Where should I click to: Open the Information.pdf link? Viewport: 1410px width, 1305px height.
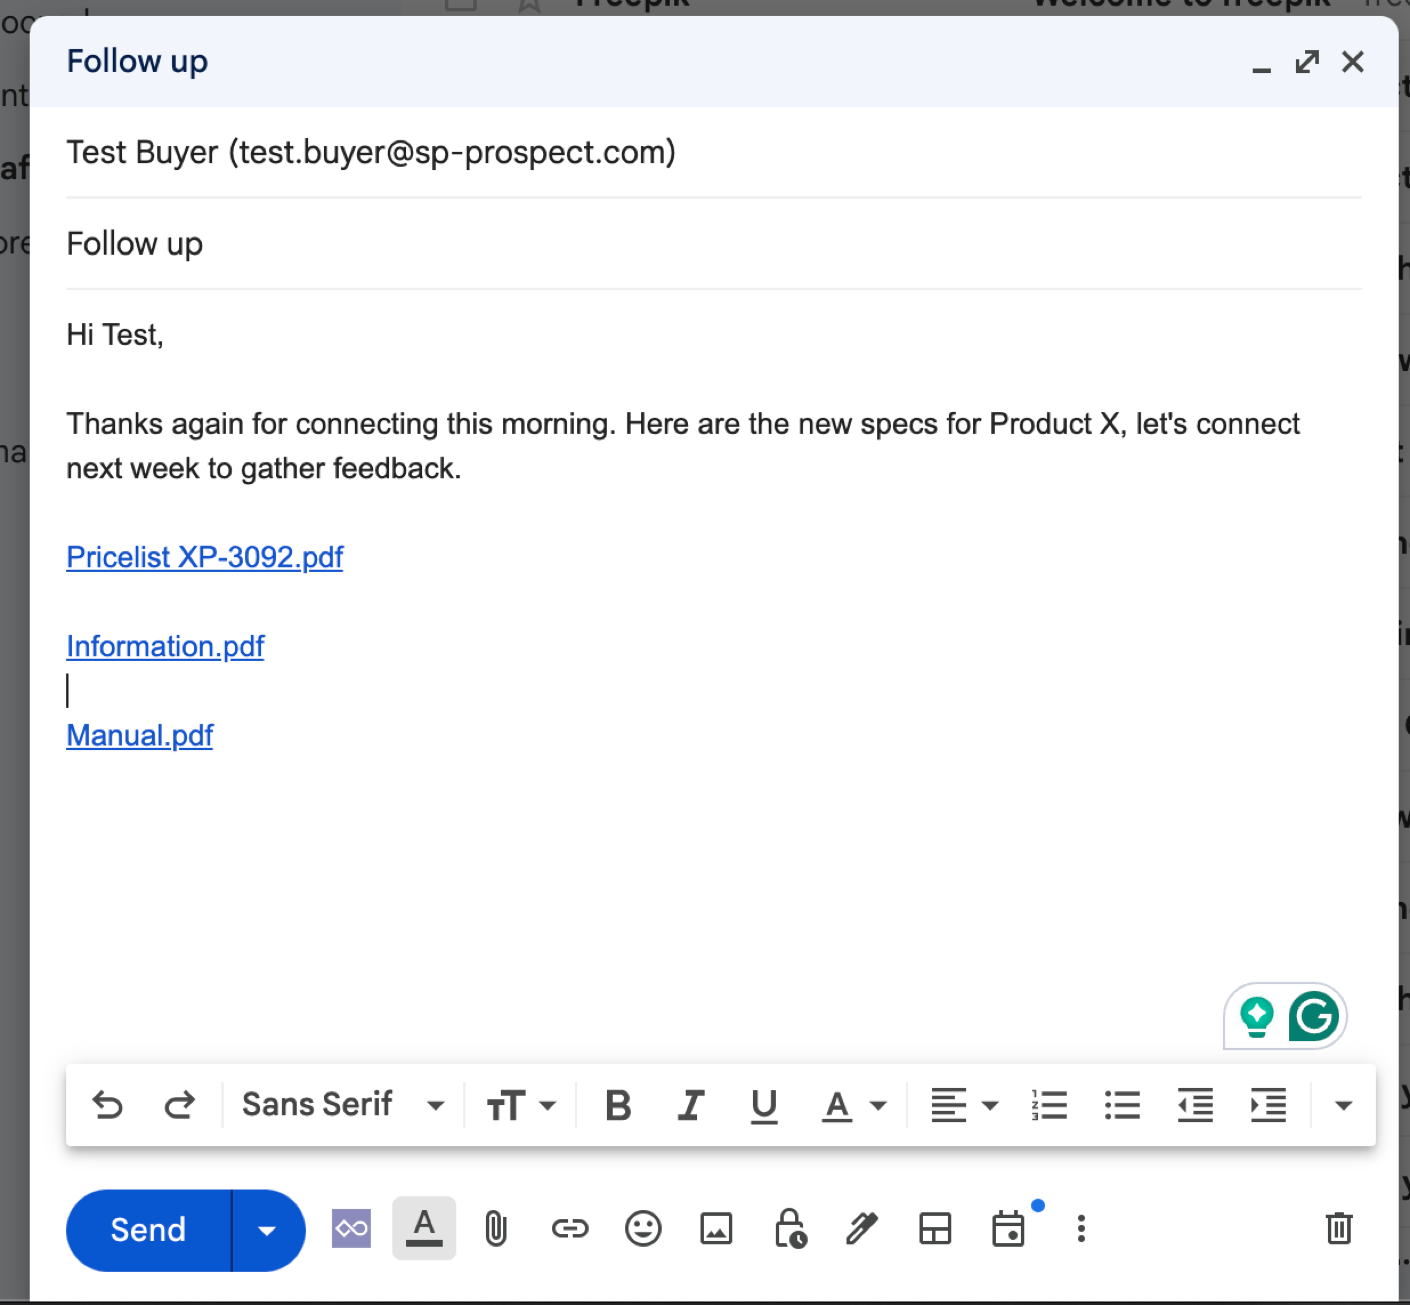[165, 646]
